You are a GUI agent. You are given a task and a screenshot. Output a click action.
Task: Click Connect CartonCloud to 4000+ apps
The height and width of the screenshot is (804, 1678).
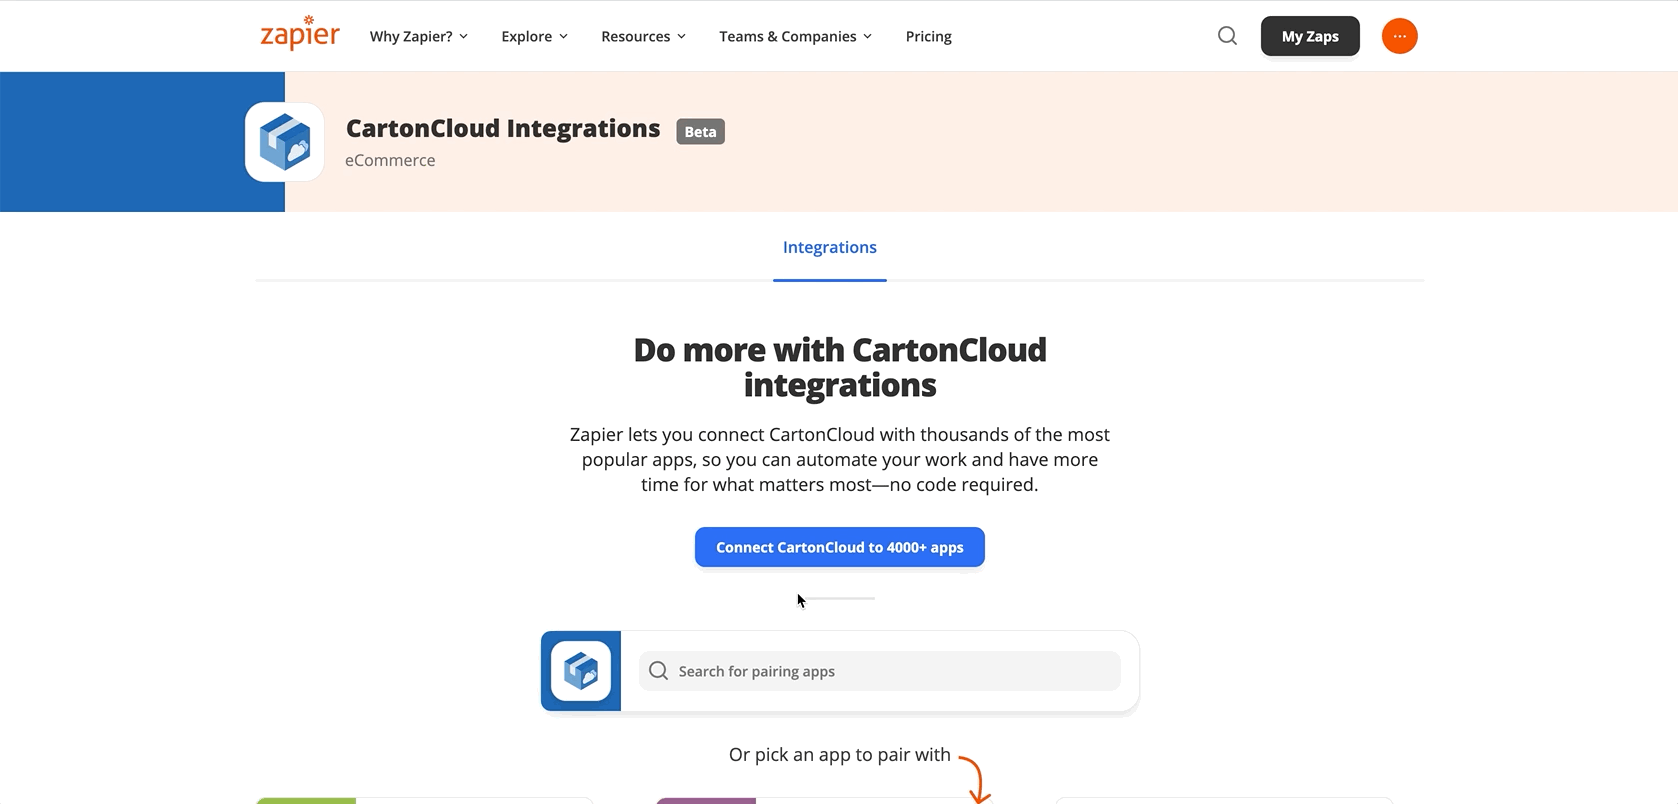click(x=840, y=547)
